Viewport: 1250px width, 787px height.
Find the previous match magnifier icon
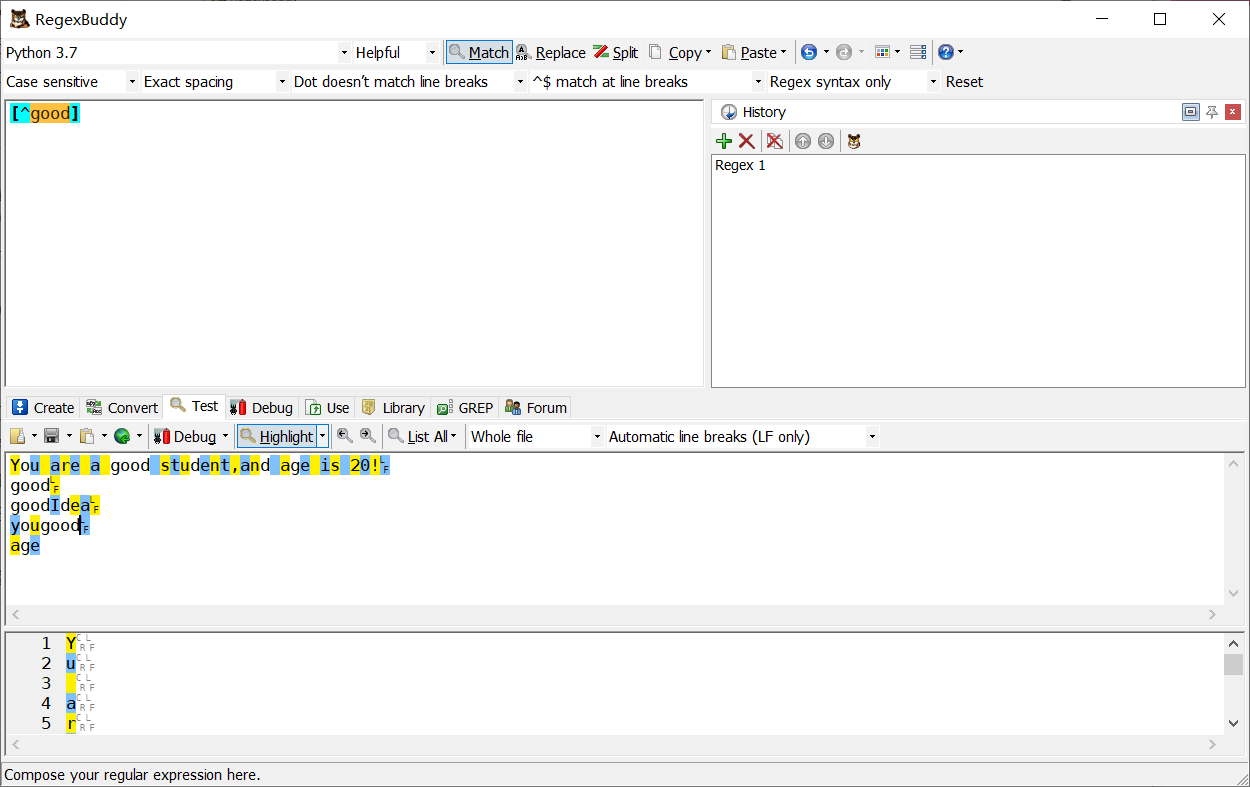point(345,436)
